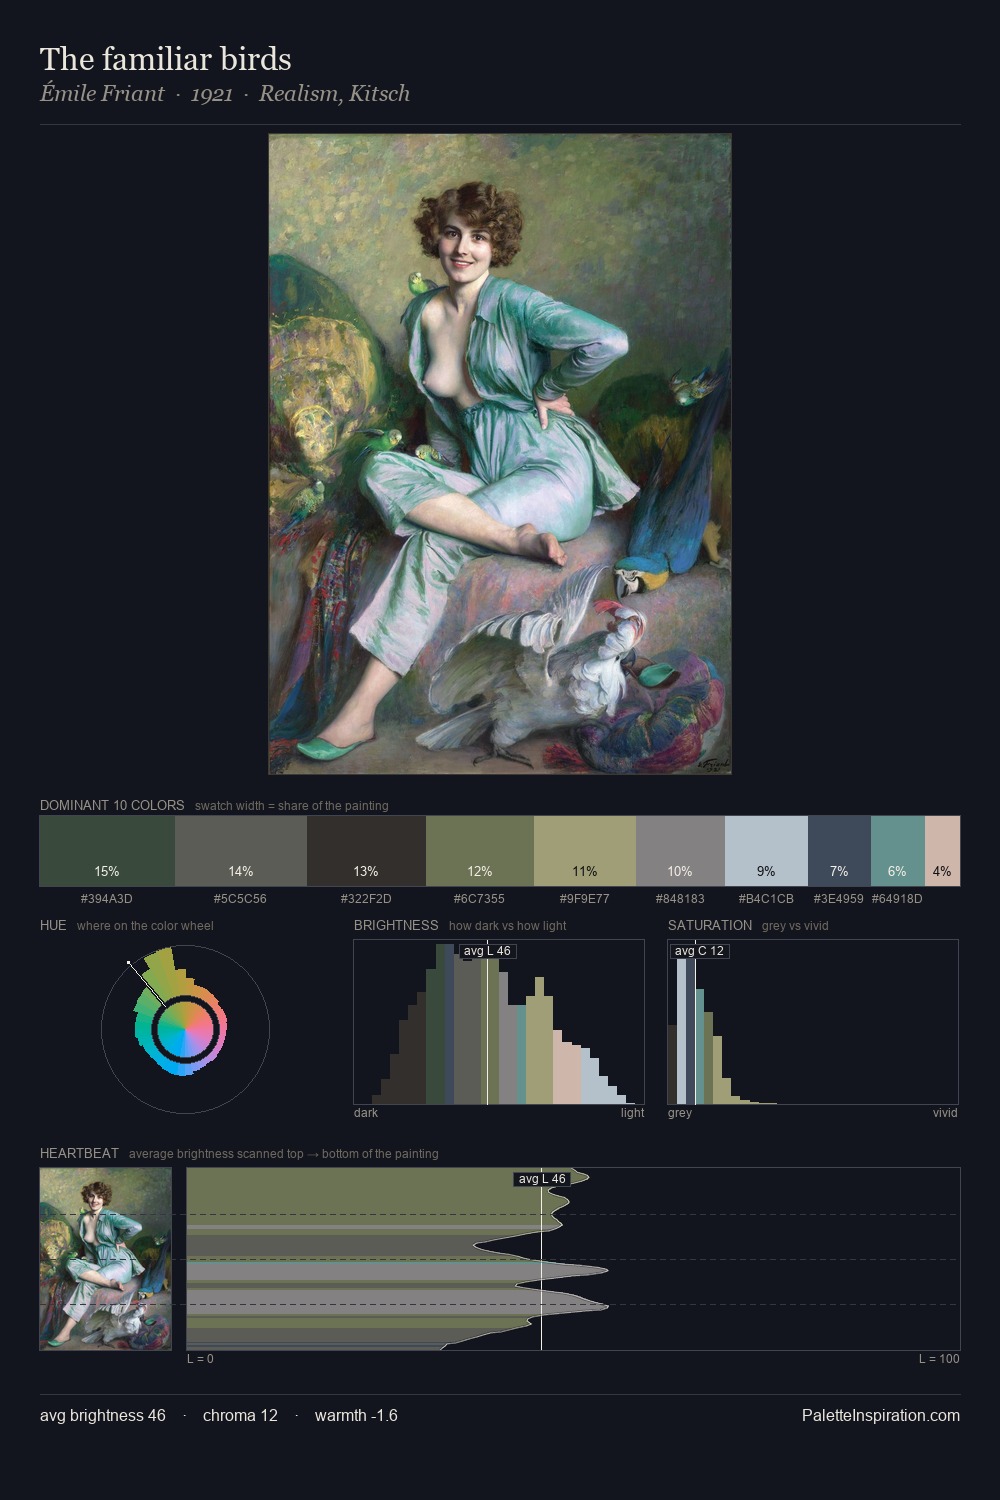1000x1500 pixels.
Task: Click the hex code '#848183'
Action: (680, 898)
